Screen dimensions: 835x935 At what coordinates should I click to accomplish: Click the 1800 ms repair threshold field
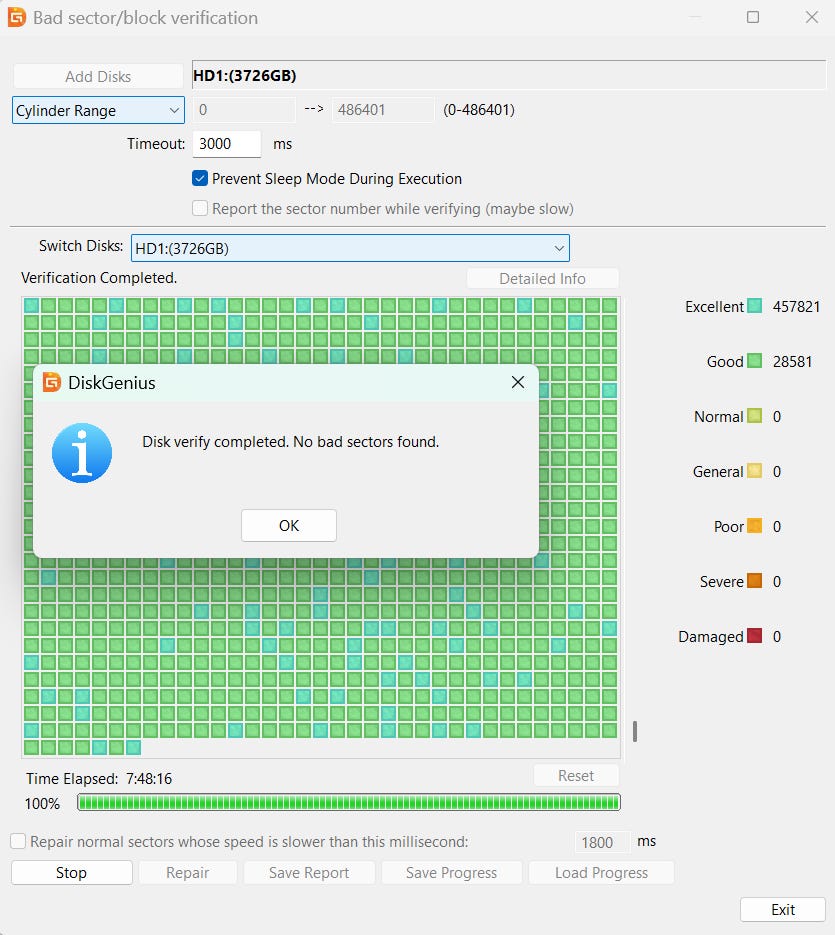click(x=602, y=842)
